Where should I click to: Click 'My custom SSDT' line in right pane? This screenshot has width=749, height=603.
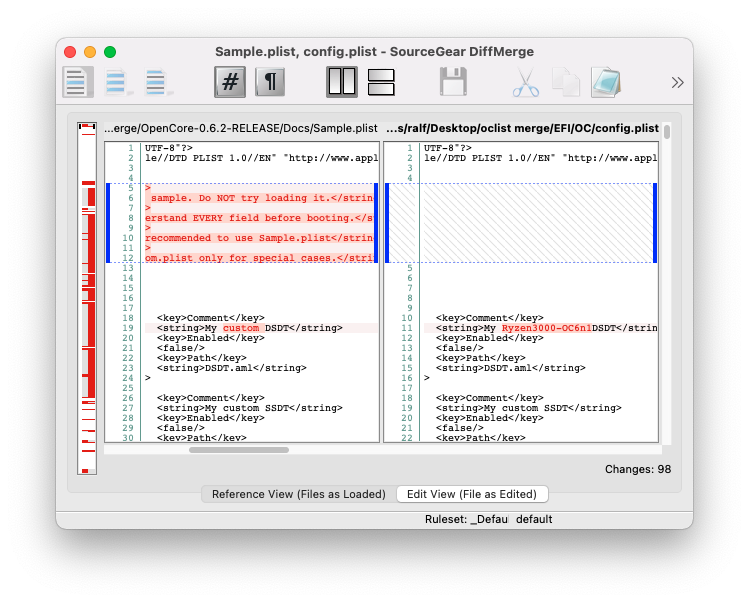(x=529, y=408)
